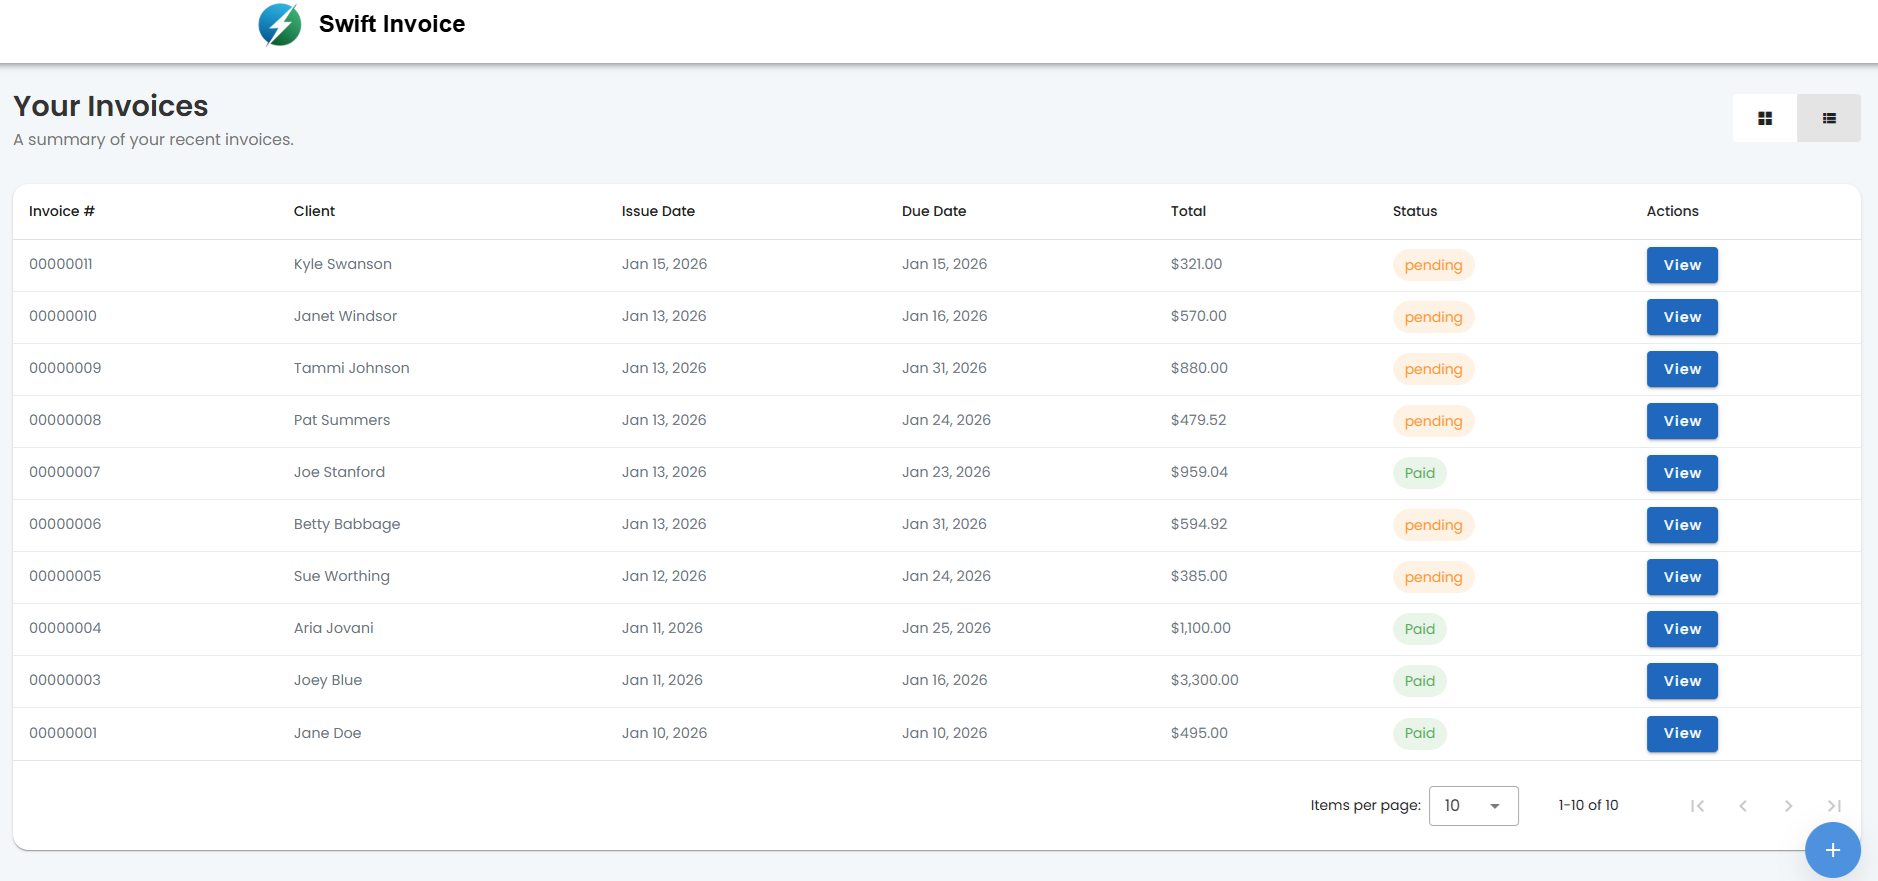Click the Due Date column header
This screenshot has width=1878, height=881.
click(x=934, y=211)
